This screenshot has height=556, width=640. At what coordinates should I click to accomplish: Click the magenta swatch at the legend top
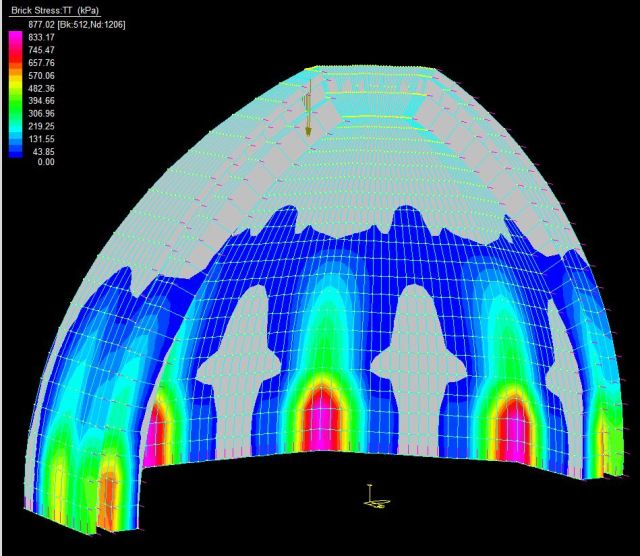point(15,38)
